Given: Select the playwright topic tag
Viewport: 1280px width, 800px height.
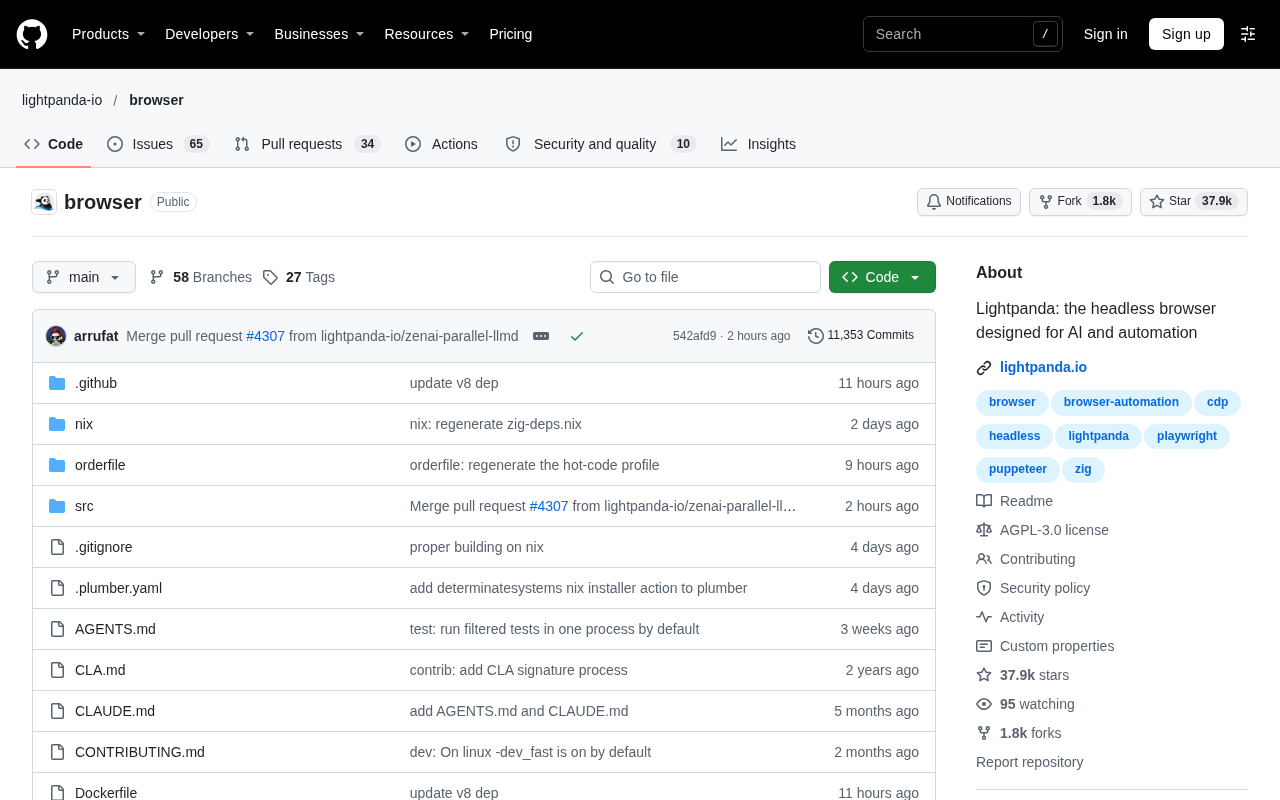Looking at the screenshot, I should (1187, 436).
